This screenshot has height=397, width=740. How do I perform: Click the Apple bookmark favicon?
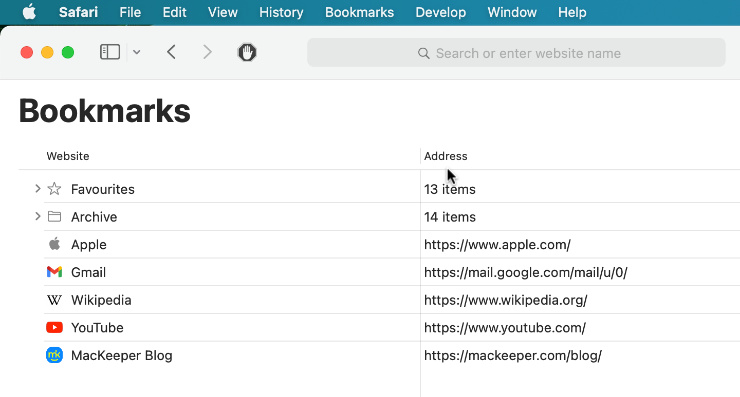(x=54, y=244)
